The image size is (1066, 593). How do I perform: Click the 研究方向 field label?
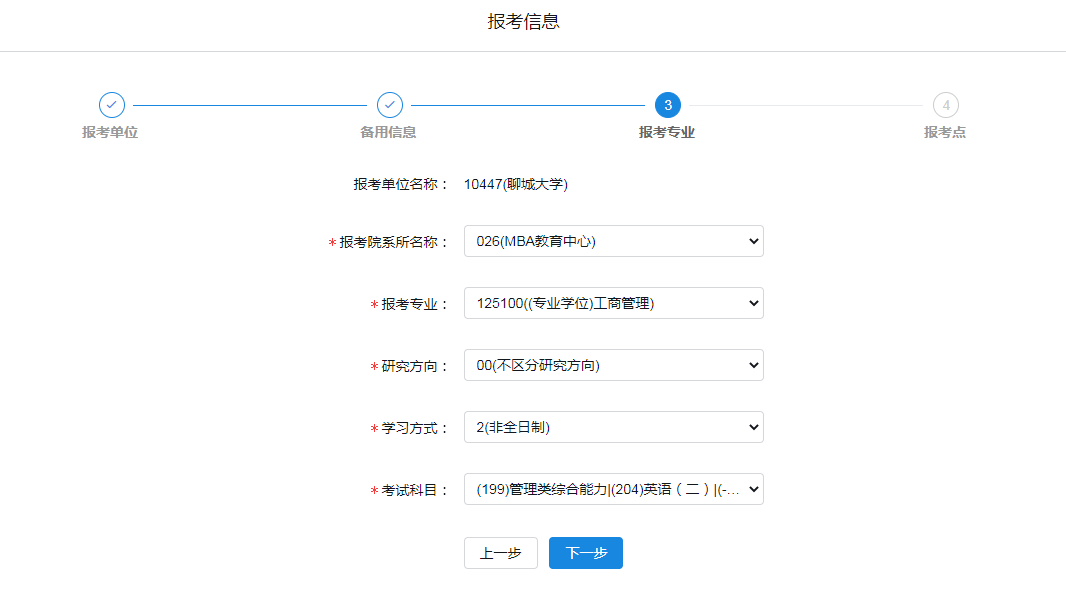click(x=415, y=367)
